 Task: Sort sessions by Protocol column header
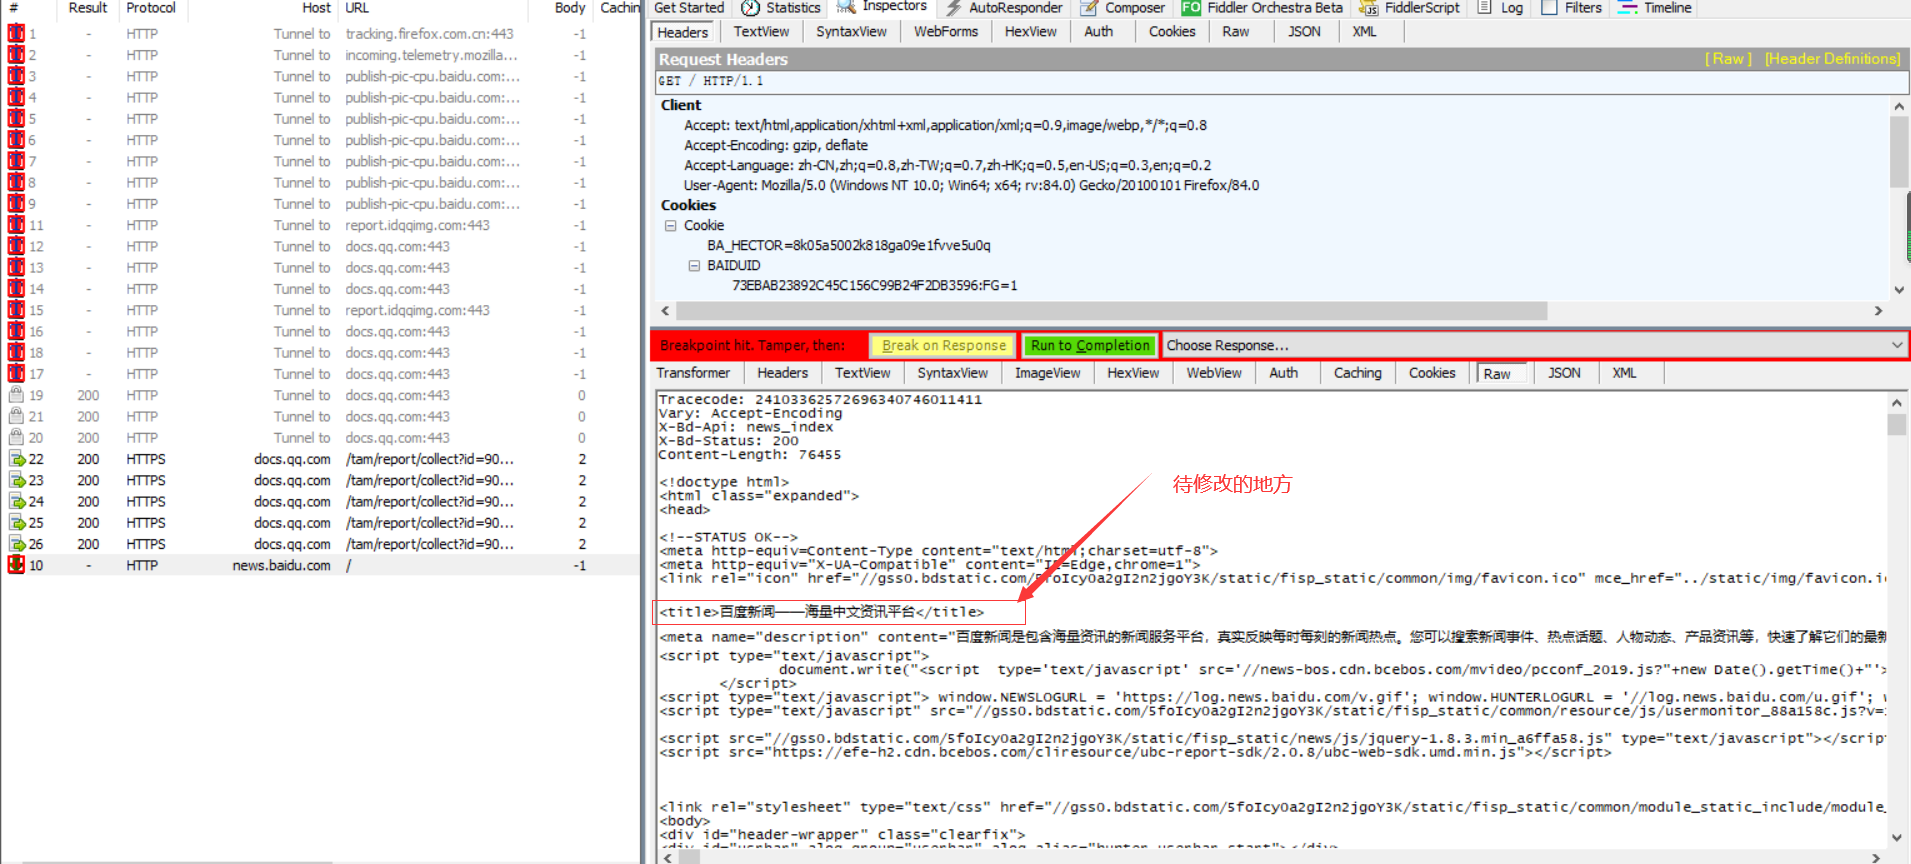[x=151, y=8]
